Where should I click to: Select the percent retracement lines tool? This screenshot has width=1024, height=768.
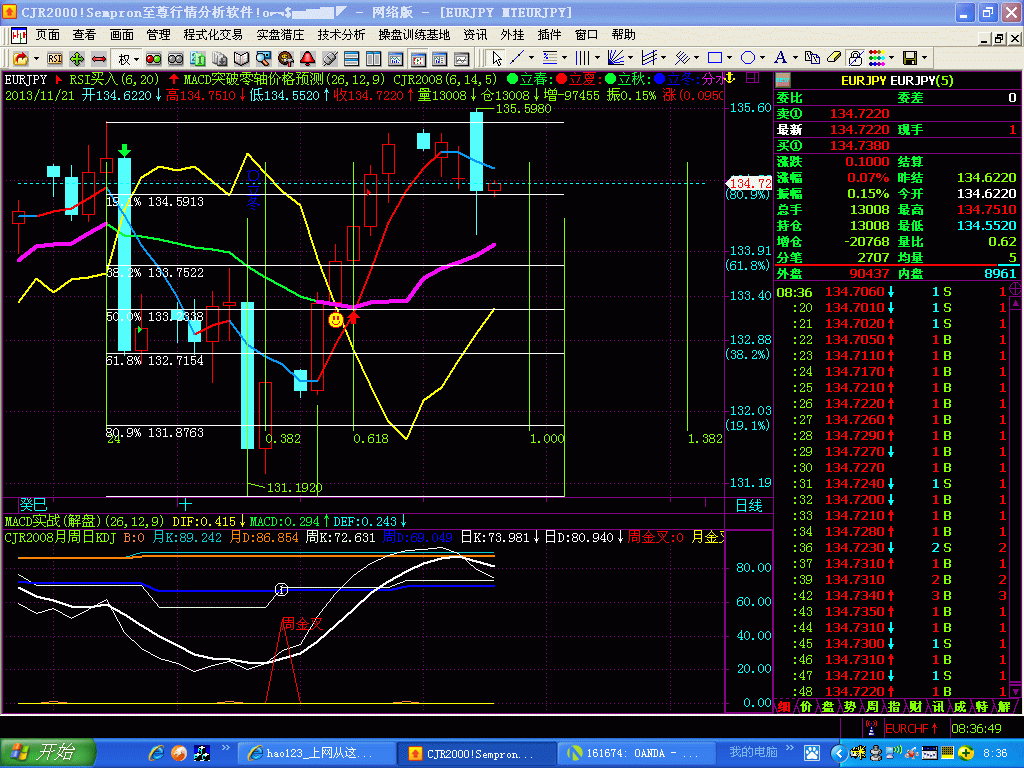click(550, 59)
